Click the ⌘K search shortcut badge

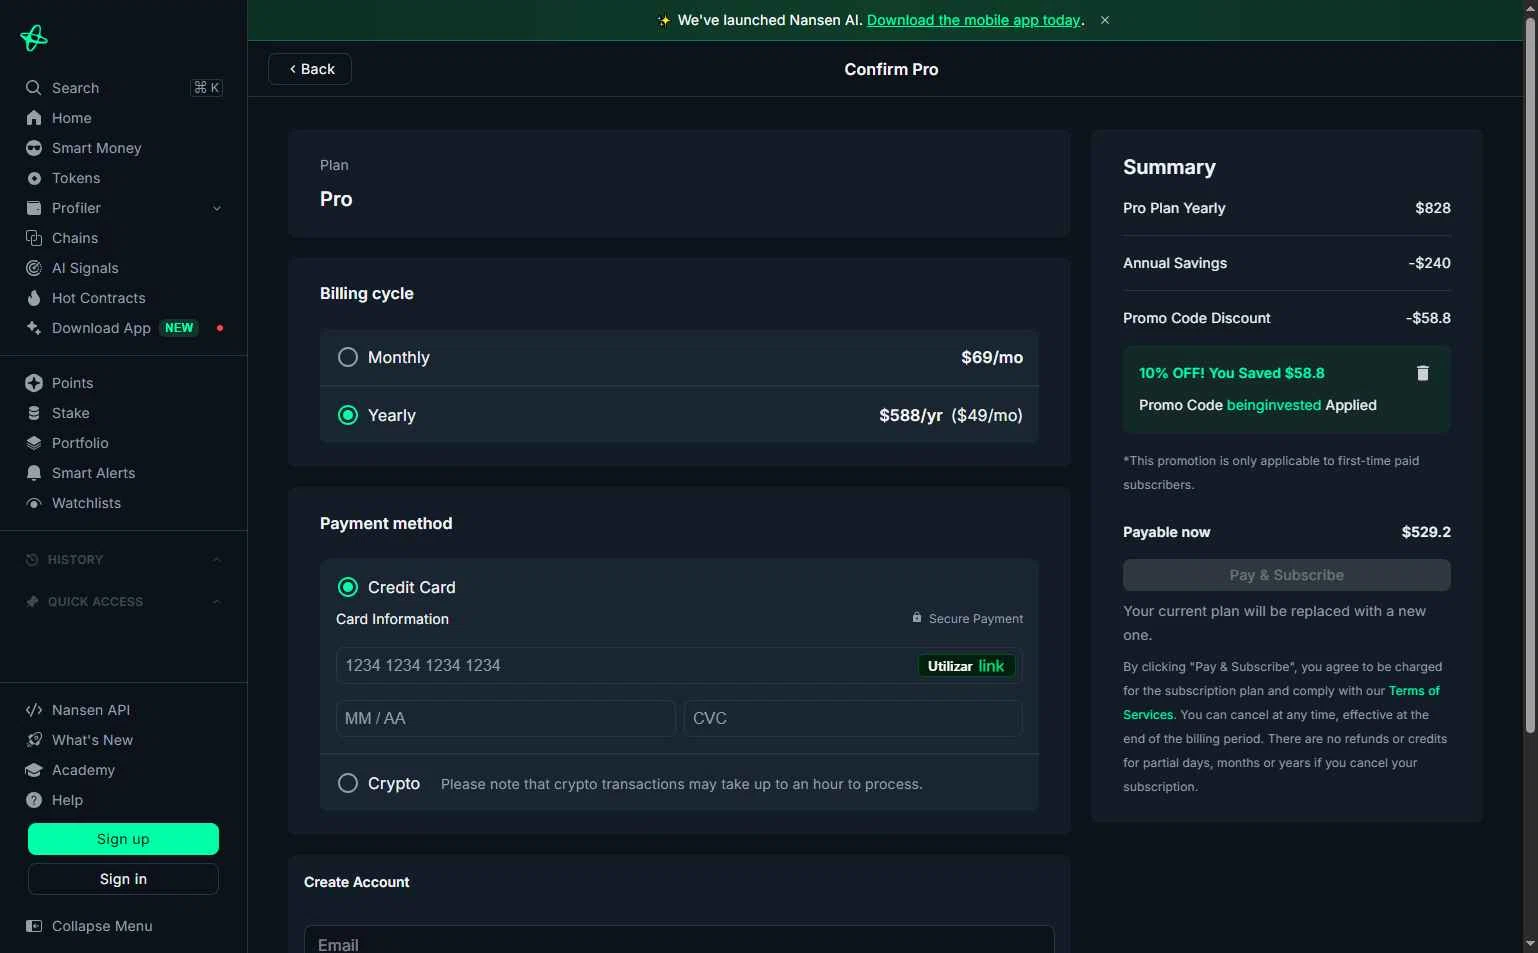pyautogui.click(x=207, y=88)
